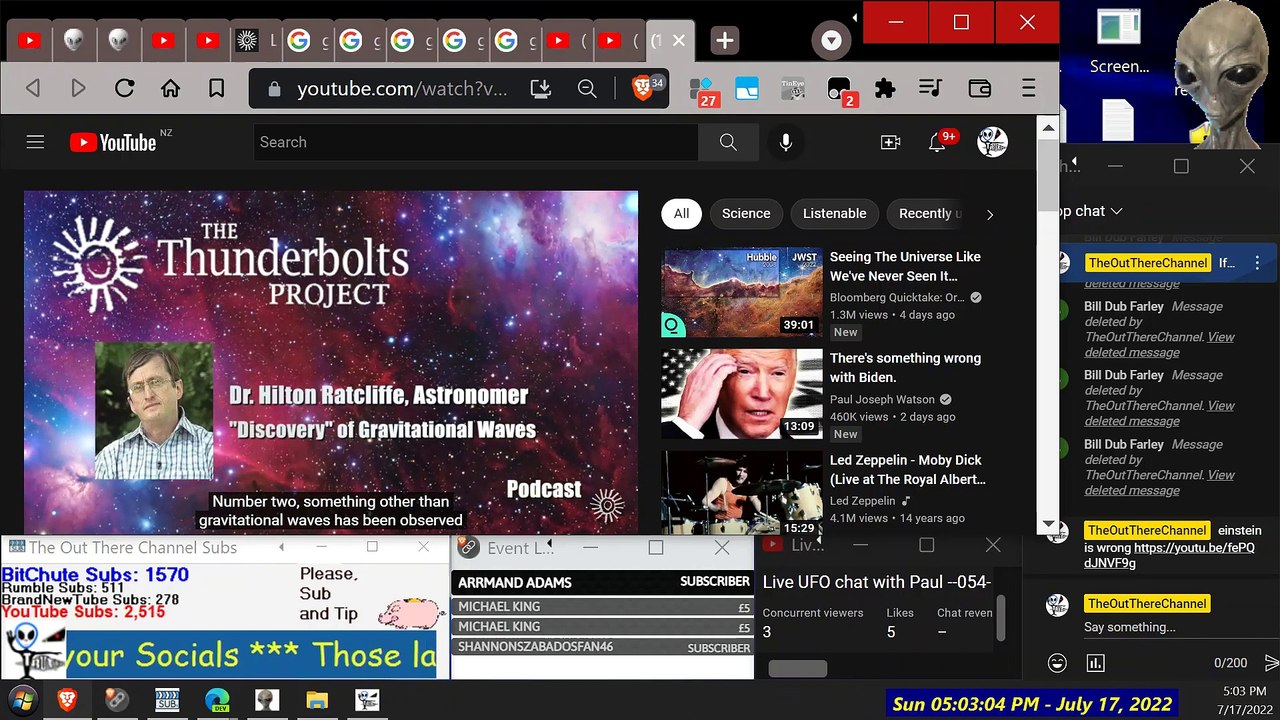Select the Science filter chip
This screenshot has width=1280, height=720.
pos(746,213)
